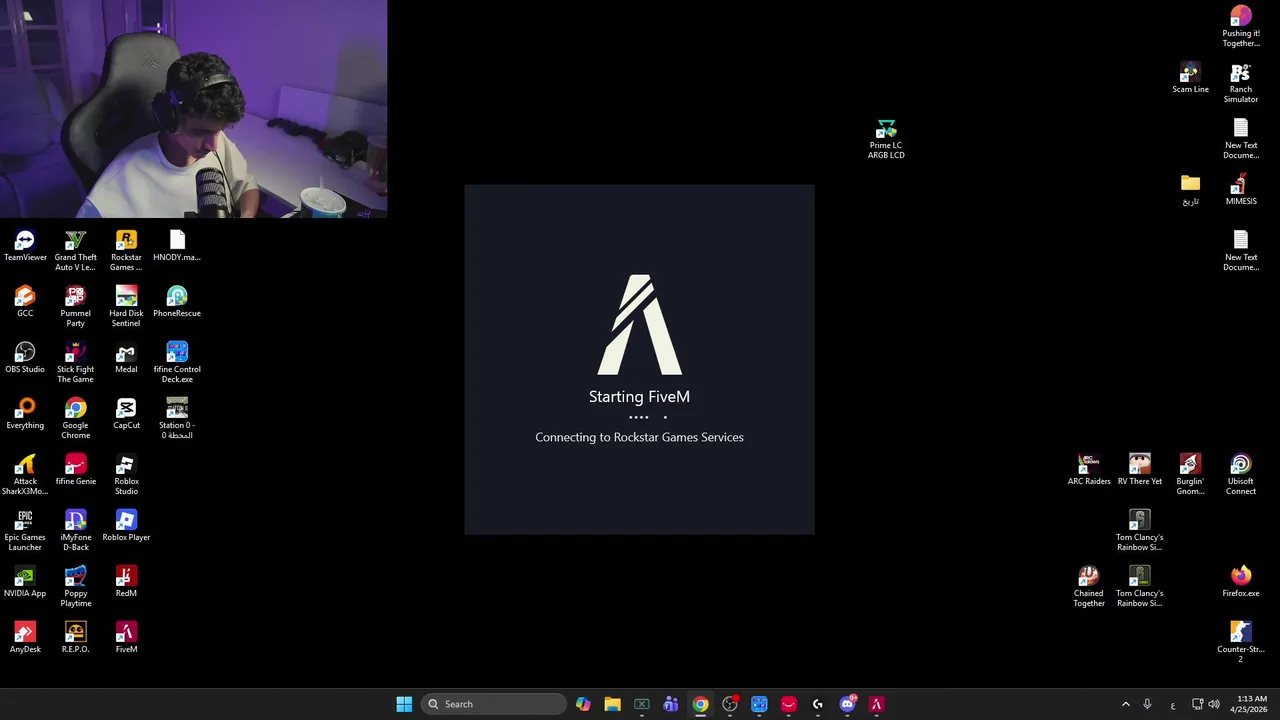
Task: Select the CapCut desktop icon
Action: point(126,414)
